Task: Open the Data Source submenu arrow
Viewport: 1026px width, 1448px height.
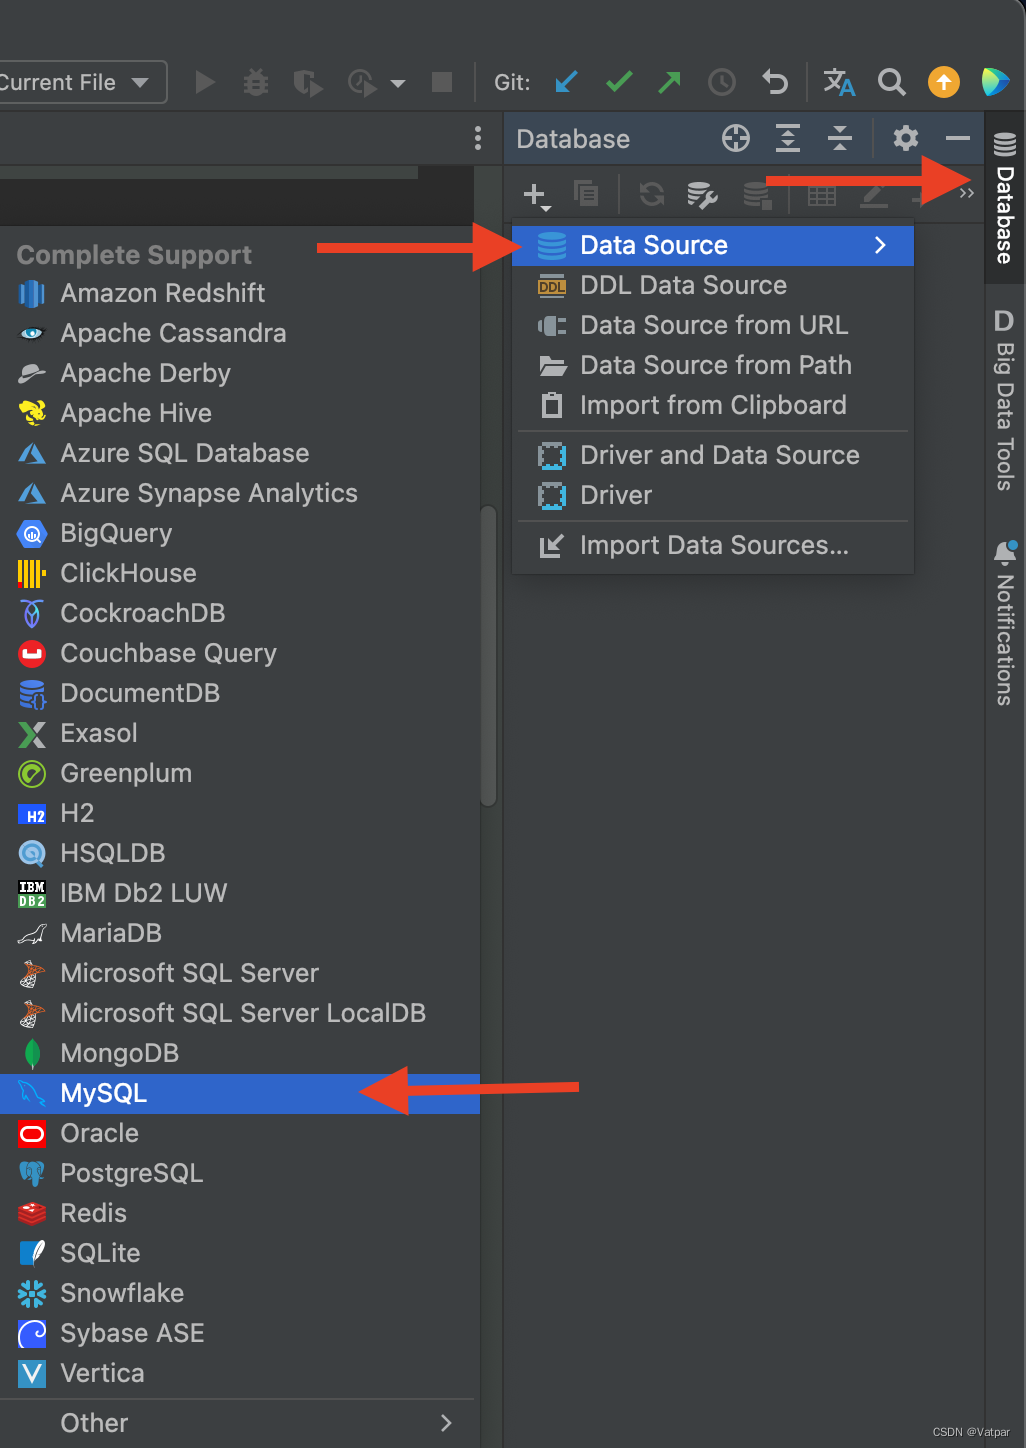Action: pyautogui.click(x=880, y=245)
